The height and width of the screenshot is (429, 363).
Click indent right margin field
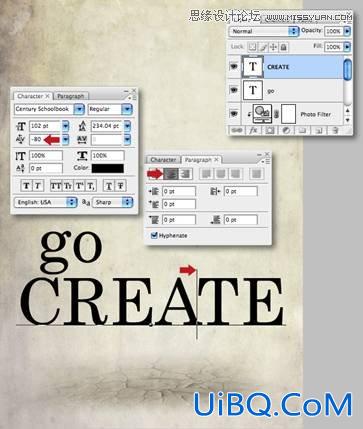(241, 191)
